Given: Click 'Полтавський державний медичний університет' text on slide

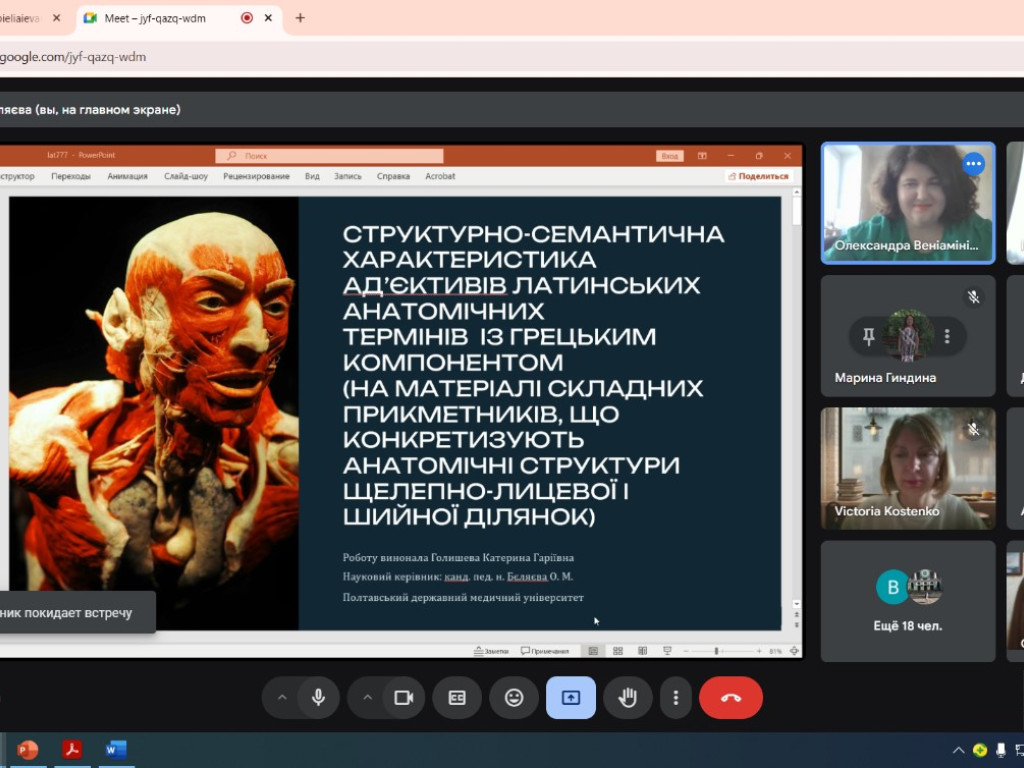Looking at the screenshot, I should 463,597.
